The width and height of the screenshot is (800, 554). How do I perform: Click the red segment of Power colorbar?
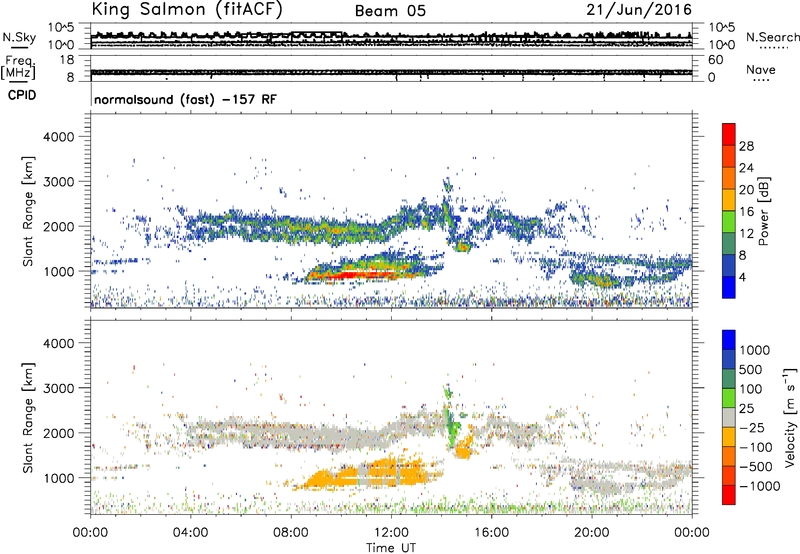(729, 134)
